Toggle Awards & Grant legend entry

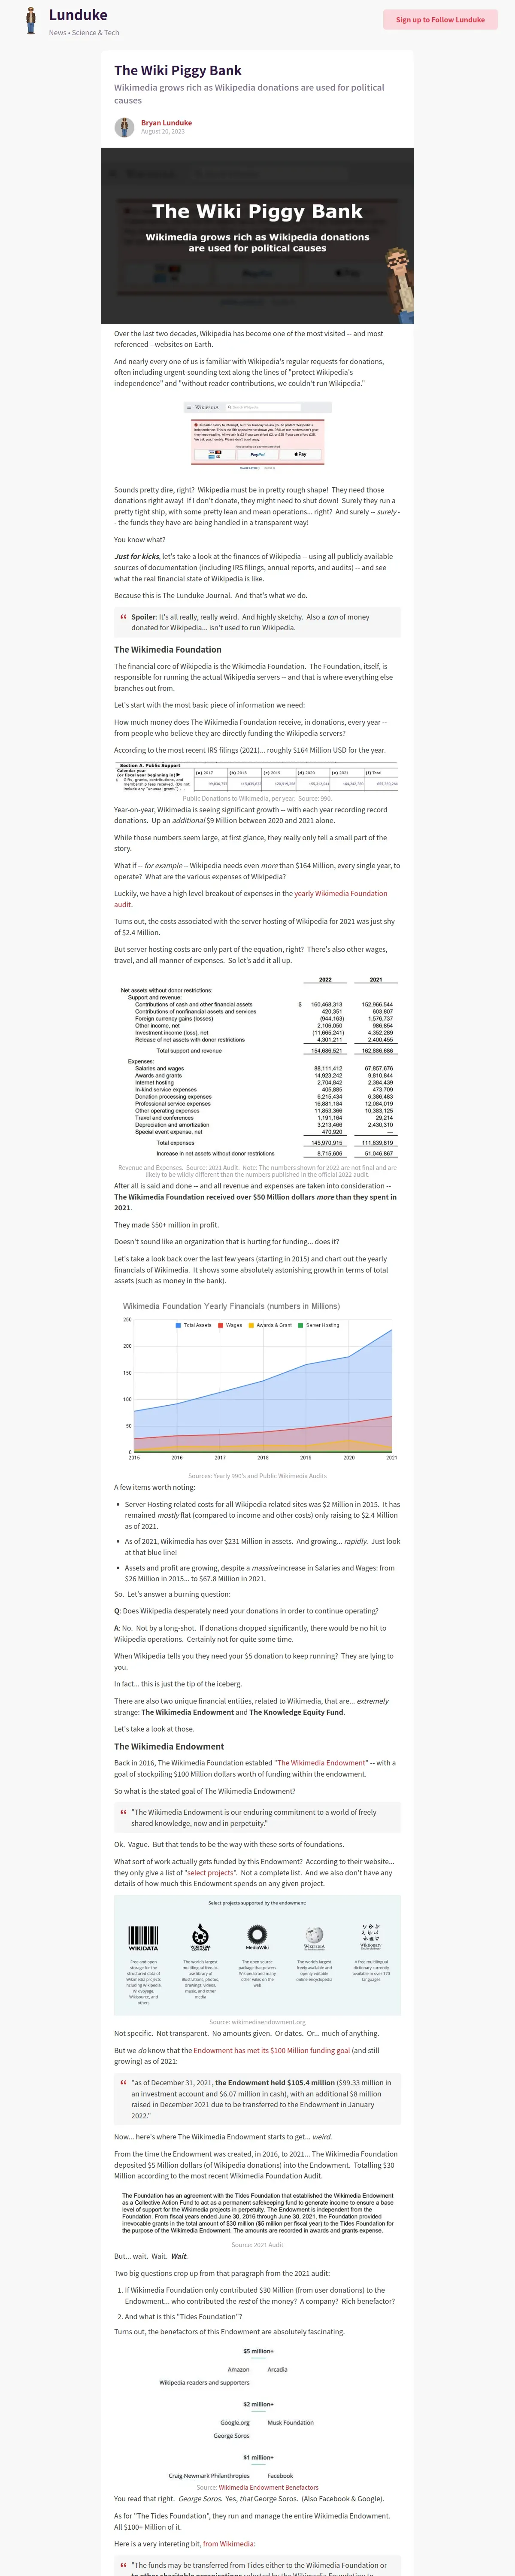click(x=270, y=1325)
